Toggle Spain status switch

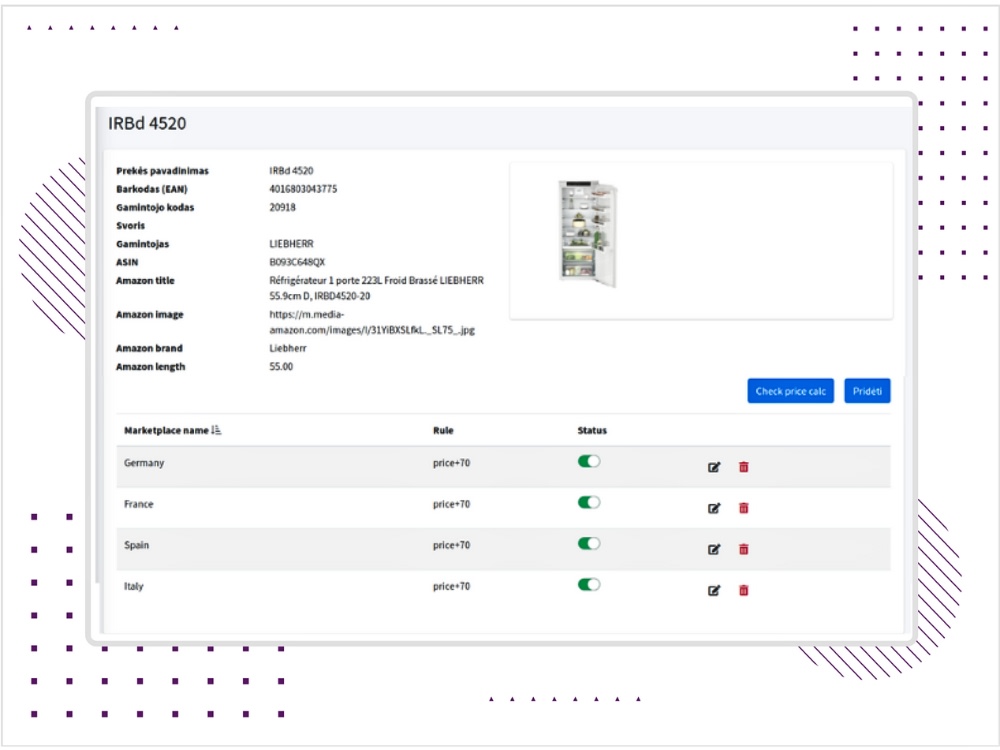[589, 543]
